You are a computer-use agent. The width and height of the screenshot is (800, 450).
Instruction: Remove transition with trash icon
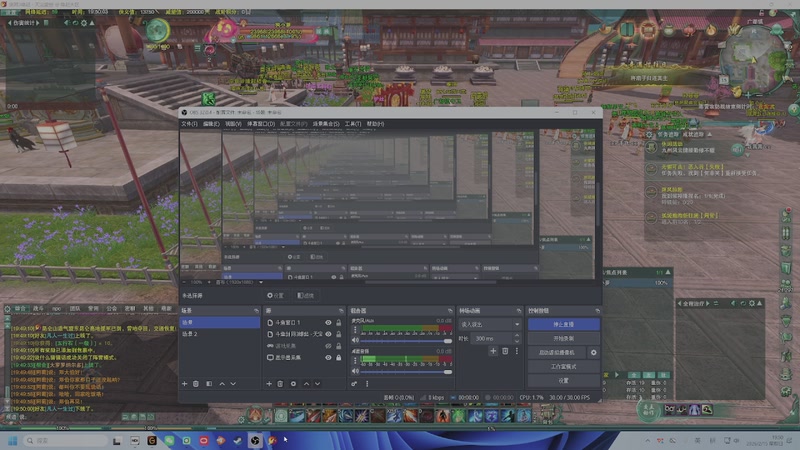click(x=505, y=351)
